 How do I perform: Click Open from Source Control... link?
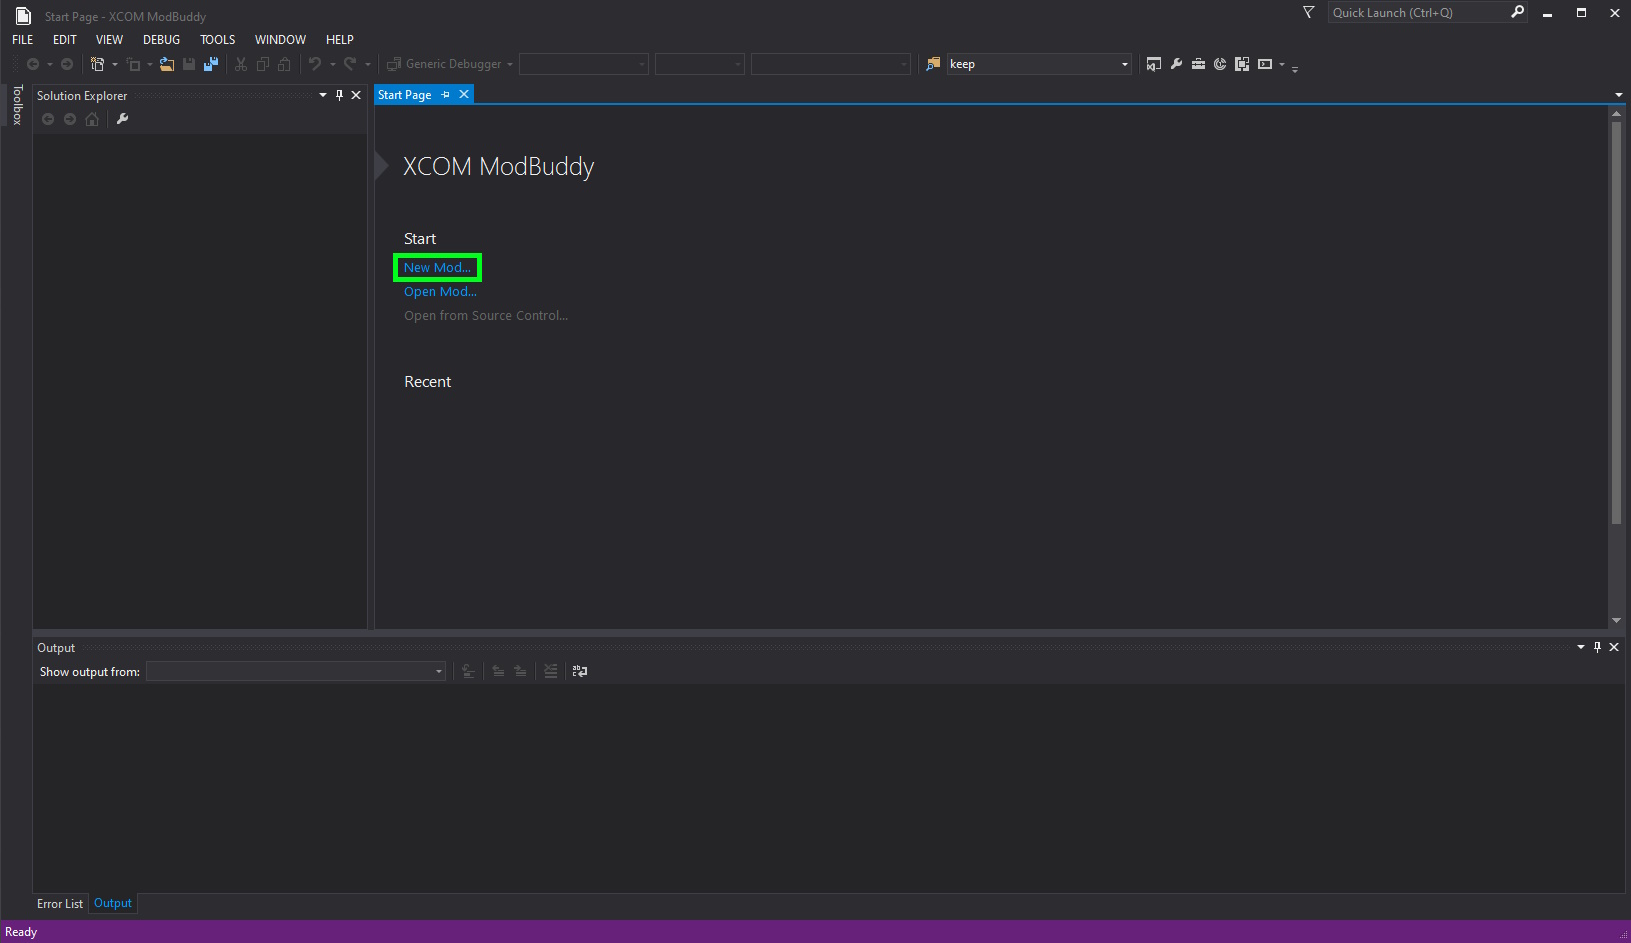486,316
